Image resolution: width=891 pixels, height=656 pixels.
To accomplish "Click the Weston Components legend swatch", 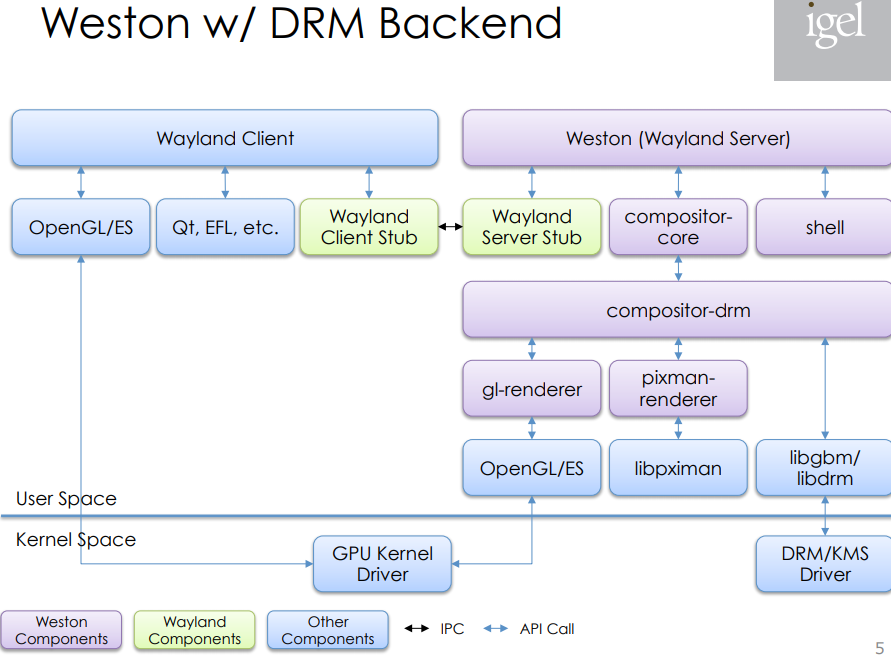I will tap(61, 629).
